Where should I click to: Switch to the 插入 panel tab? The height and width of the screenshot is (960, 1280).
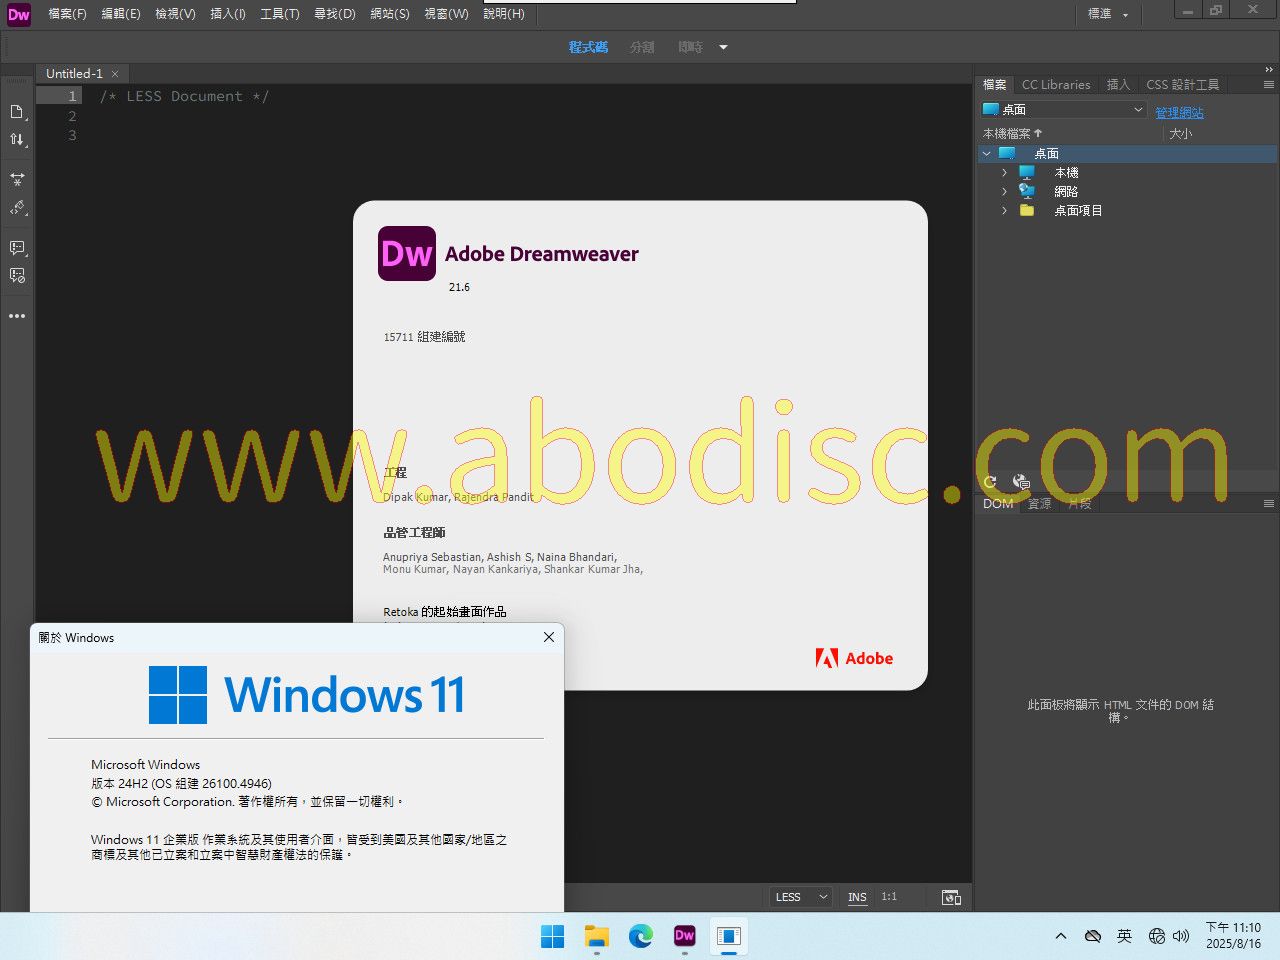[1118, 85]
